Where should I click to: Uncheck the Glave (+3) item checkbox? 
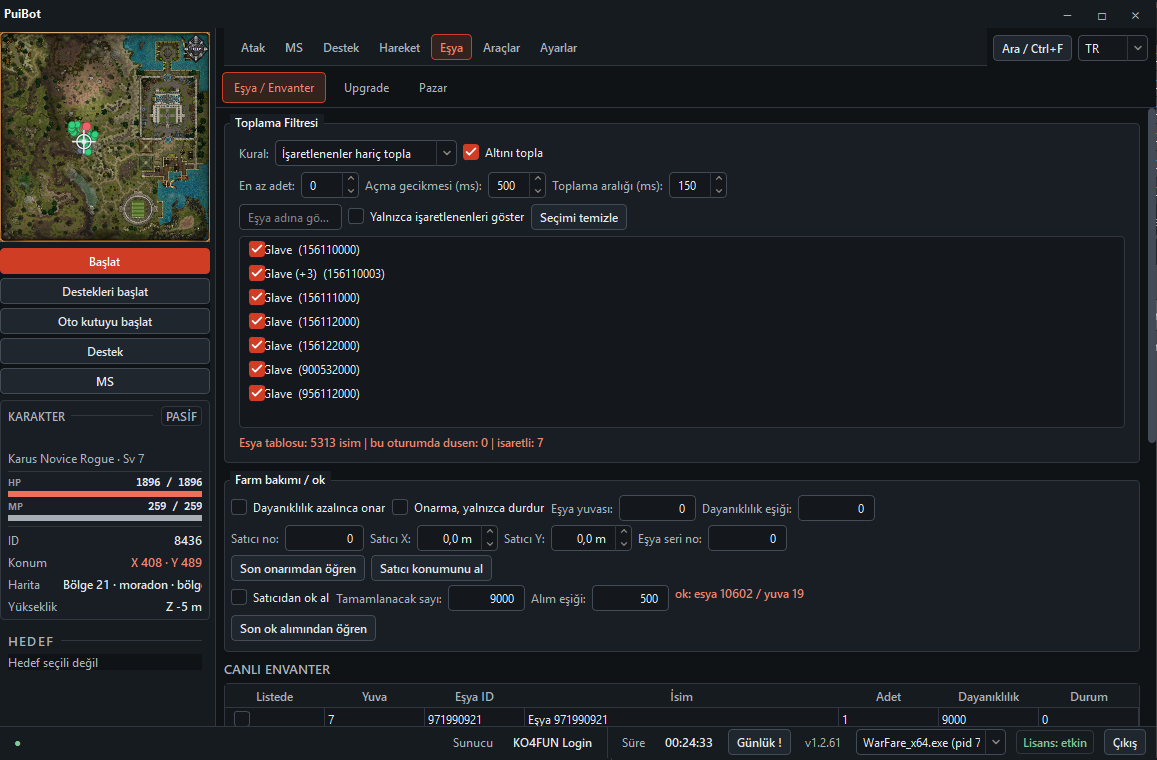257,273
